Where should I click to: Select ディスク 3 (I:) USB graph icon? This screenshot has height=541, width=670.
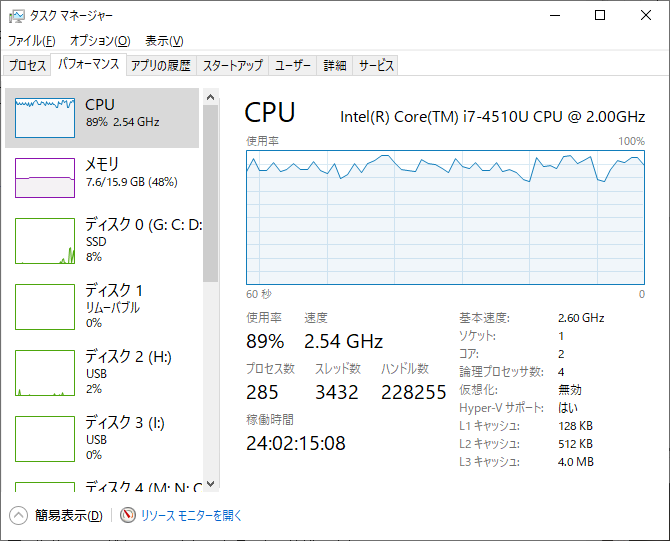coord(45,439)
